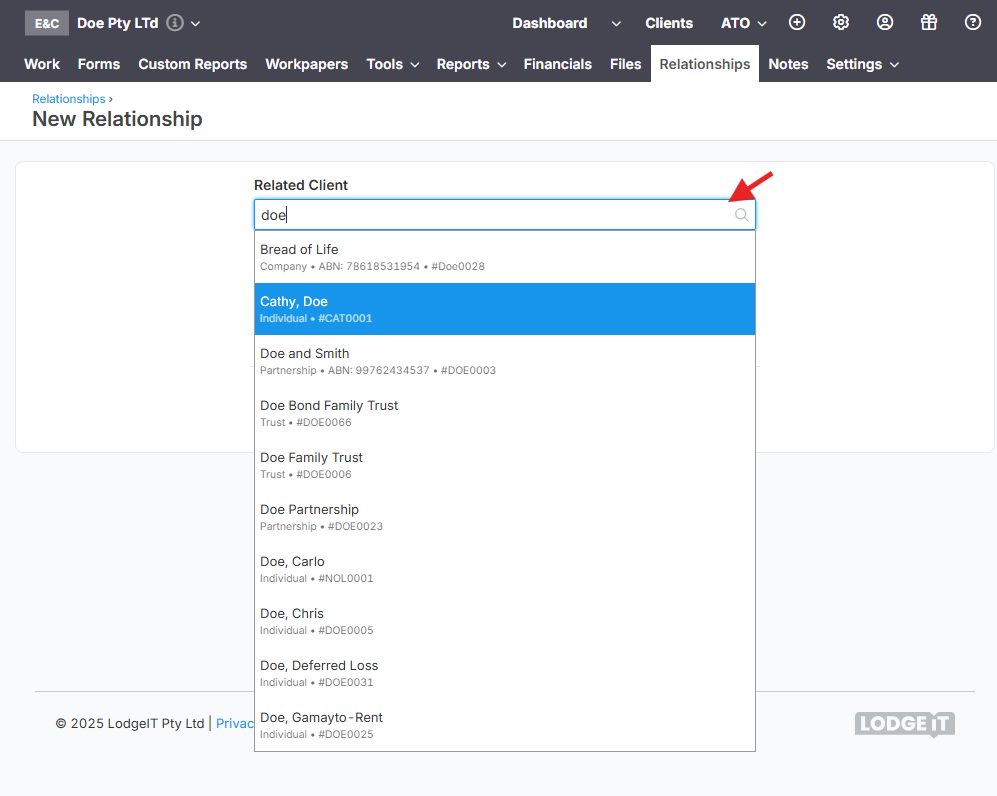Switch to the Forms tab

[x=99, y=64]
